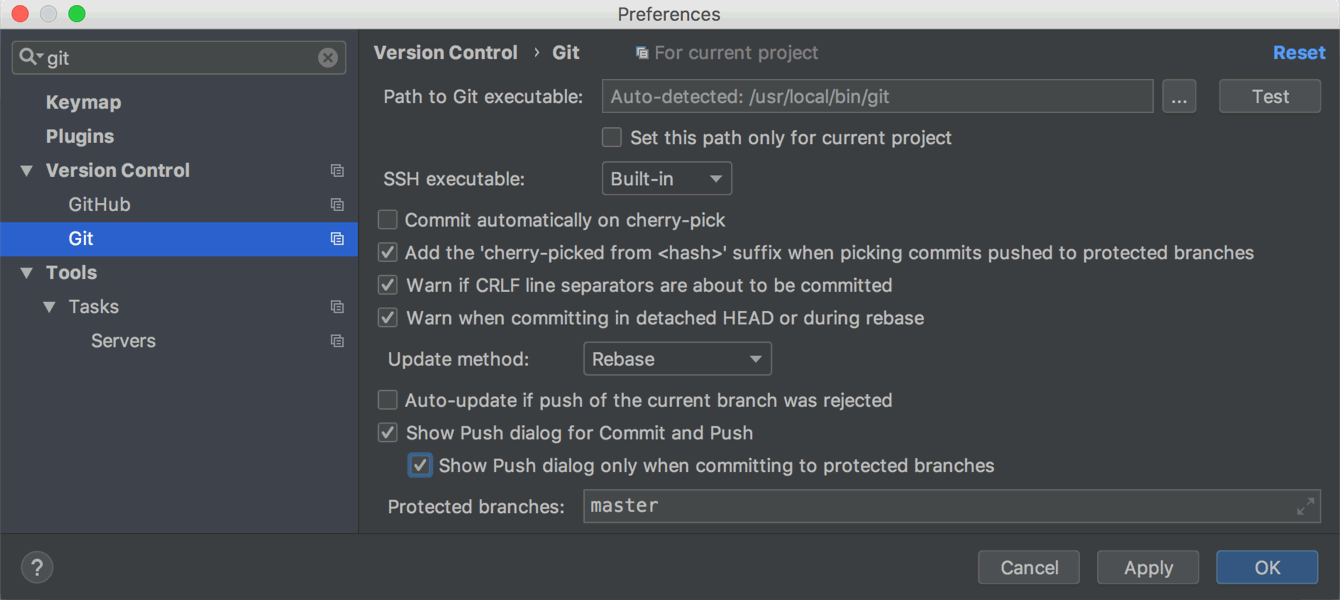
Task: Click project-level icon beside Version Control
Action: pos(337,171)
